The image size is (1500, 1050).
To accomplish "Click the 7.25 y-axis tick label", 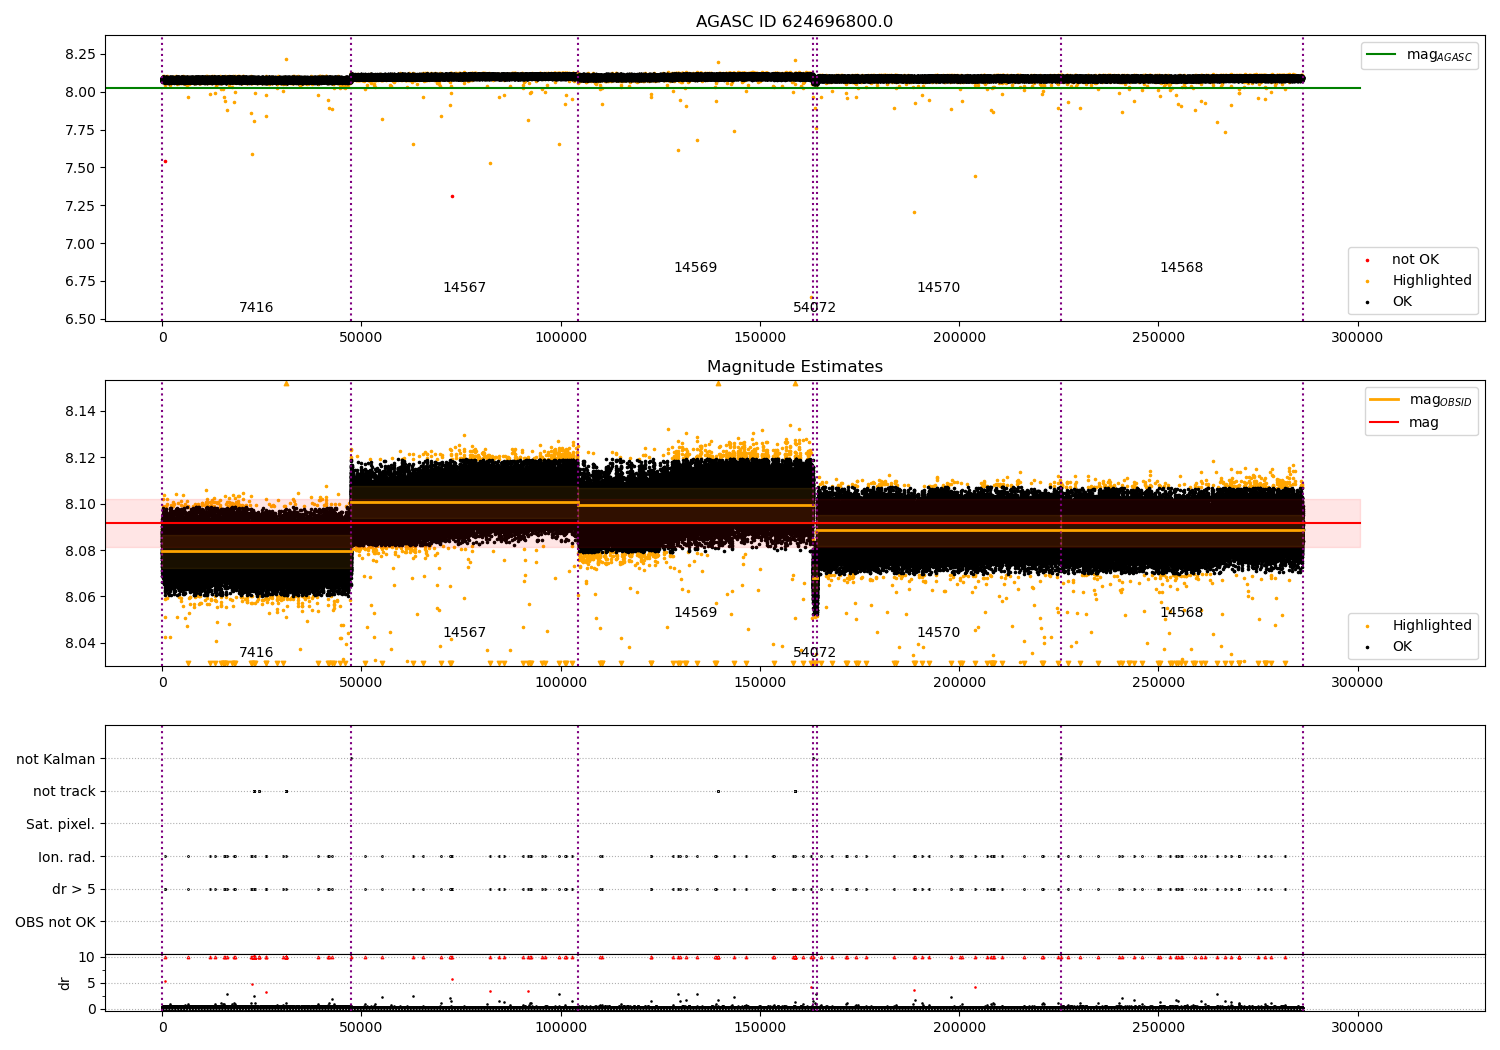I will point(80,206).
